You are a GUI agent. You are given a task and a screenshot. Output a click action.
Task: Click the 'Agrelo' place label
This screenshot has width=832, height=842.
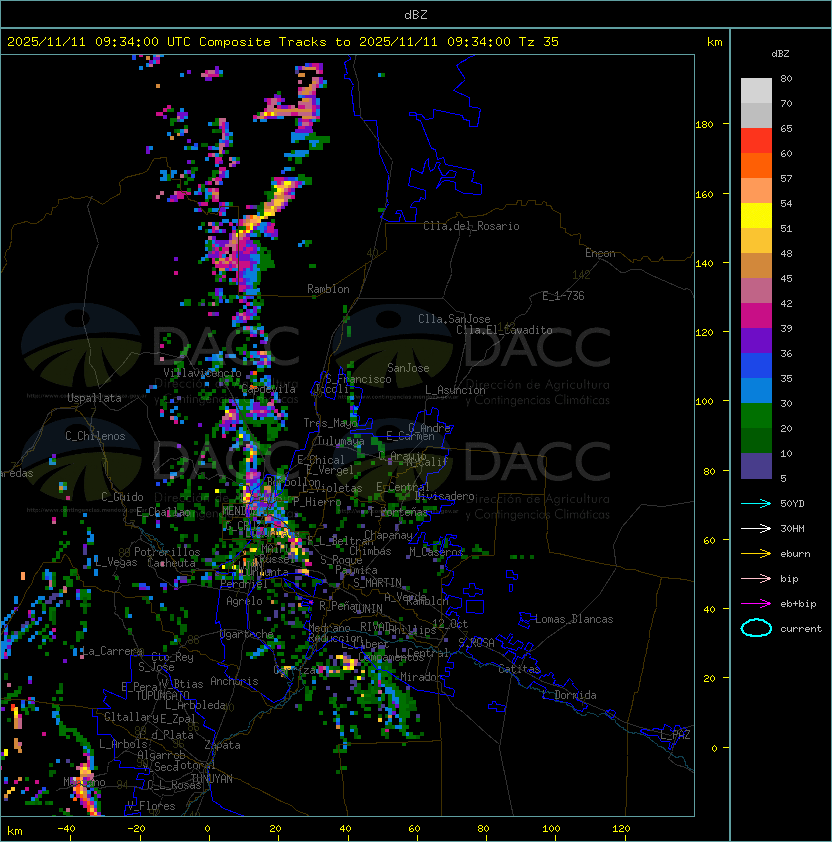[x=244, y=601]
